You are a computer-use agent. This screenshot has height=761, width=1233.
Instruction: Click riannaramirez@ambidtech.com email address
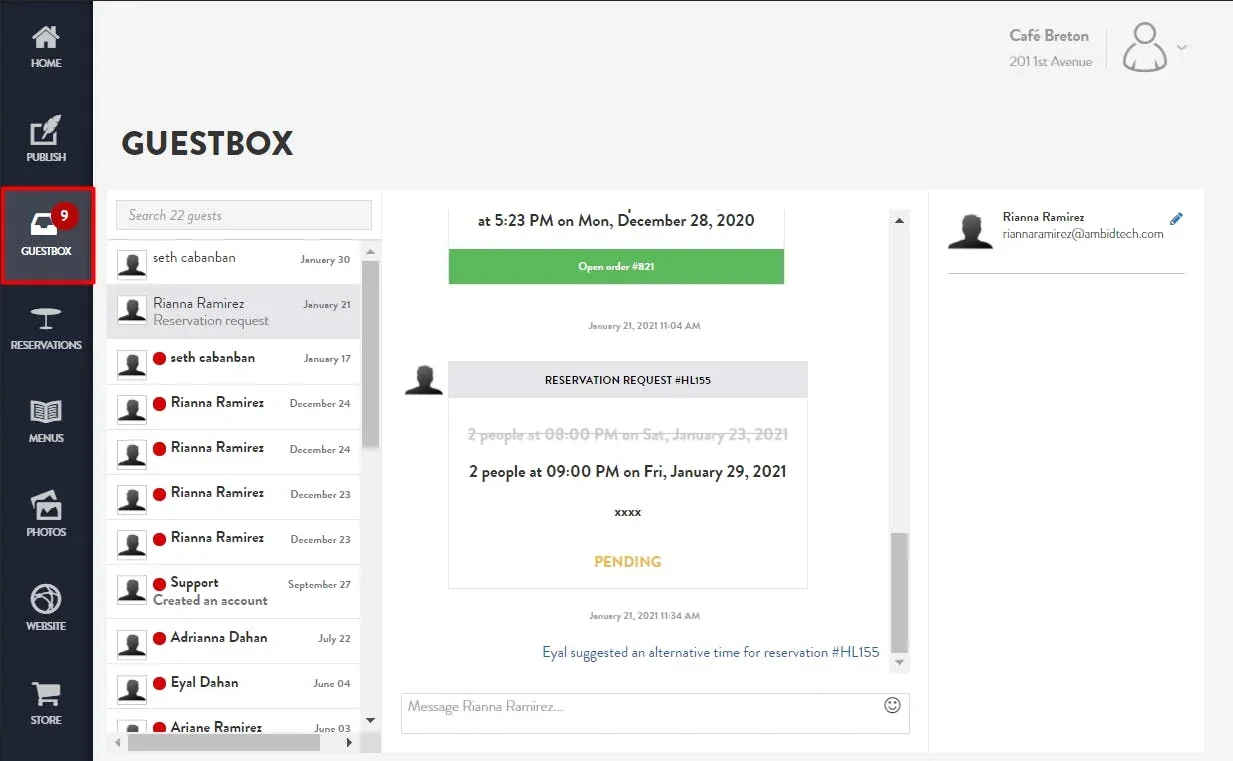(1083, 234)
